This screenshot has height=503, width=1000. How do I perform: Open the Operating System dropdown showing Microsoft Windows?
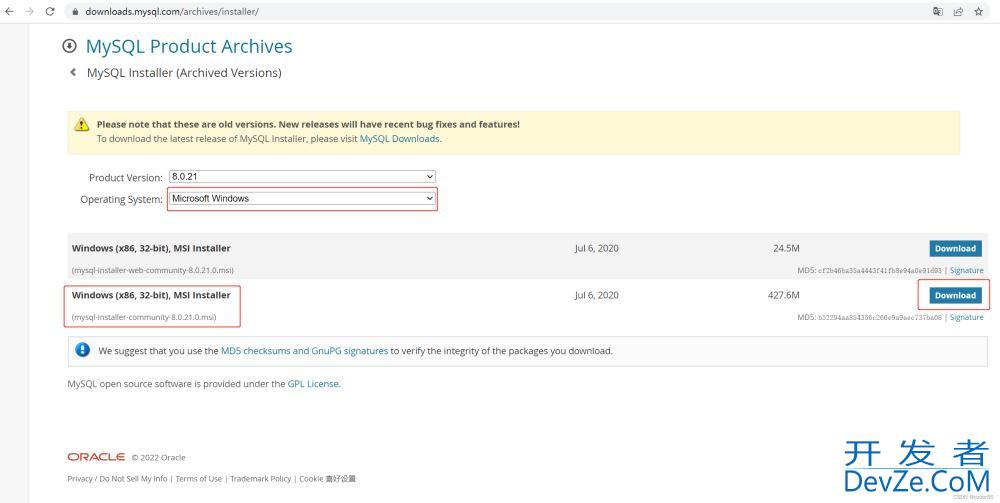point(302,199)
